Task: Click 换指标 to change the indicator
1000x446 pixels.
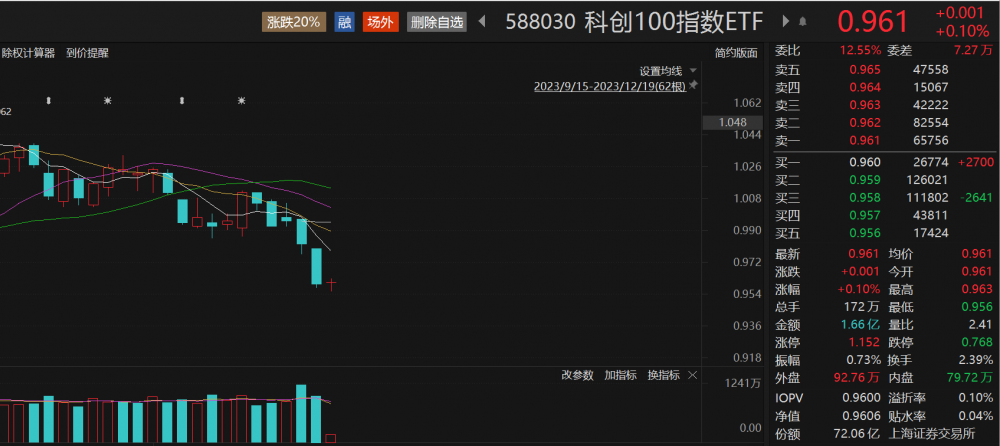Action: tap(663, 375)
